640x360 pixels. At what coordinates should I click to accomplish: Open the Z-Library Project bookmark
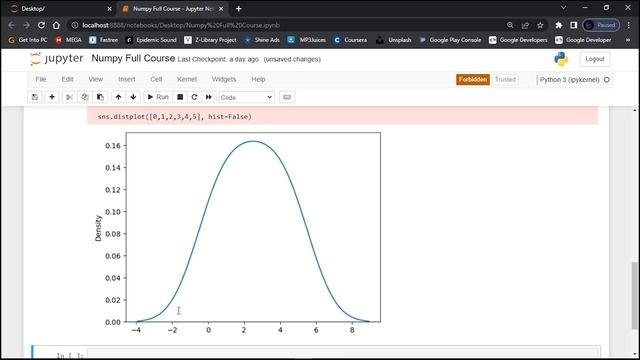(210, 40)
